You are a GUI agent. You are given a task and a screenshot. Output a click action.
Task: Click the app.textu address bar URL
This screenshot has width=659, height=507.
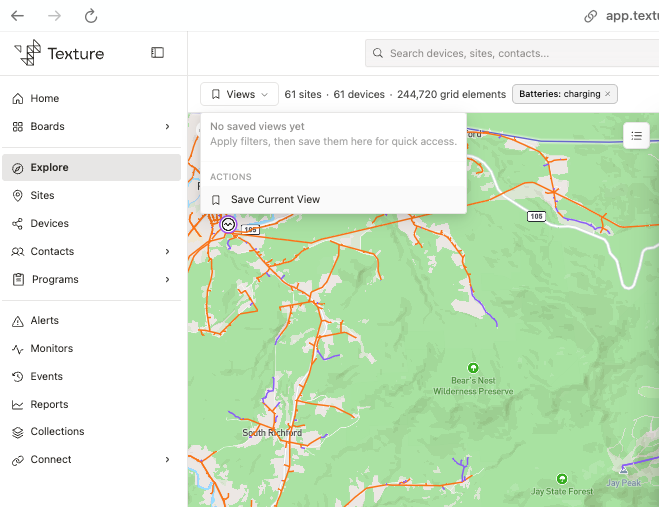(x=632, y=16)
